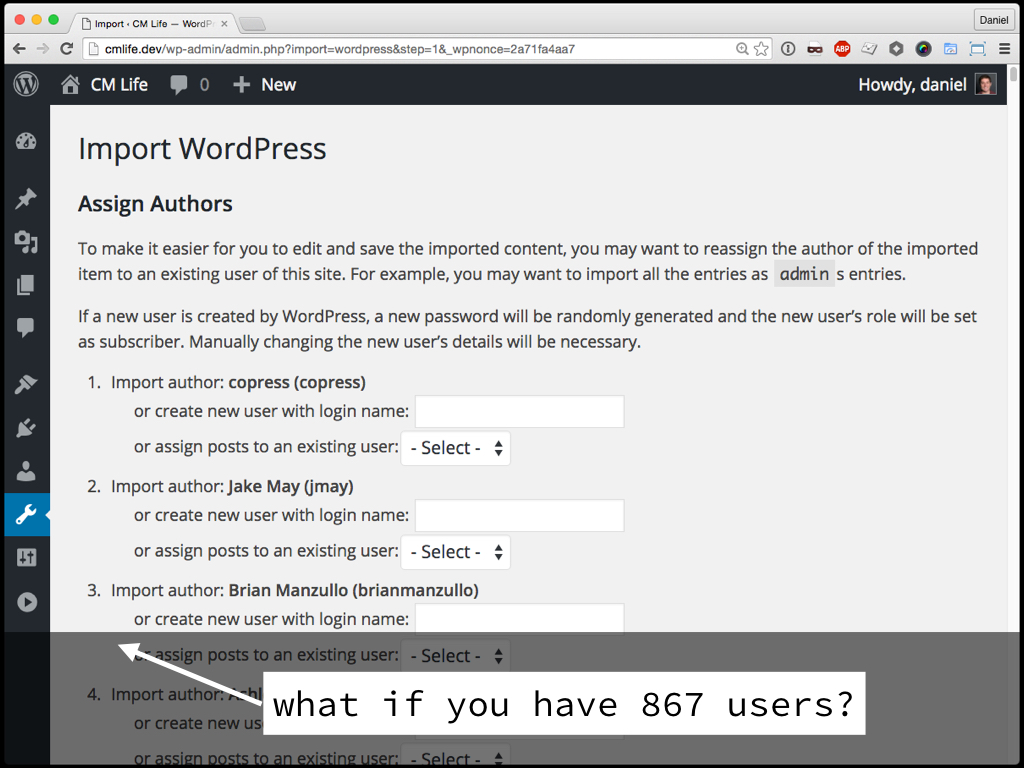Bookmark this page with the star
Screen dimensions: 1024x768
click(761, 49)
